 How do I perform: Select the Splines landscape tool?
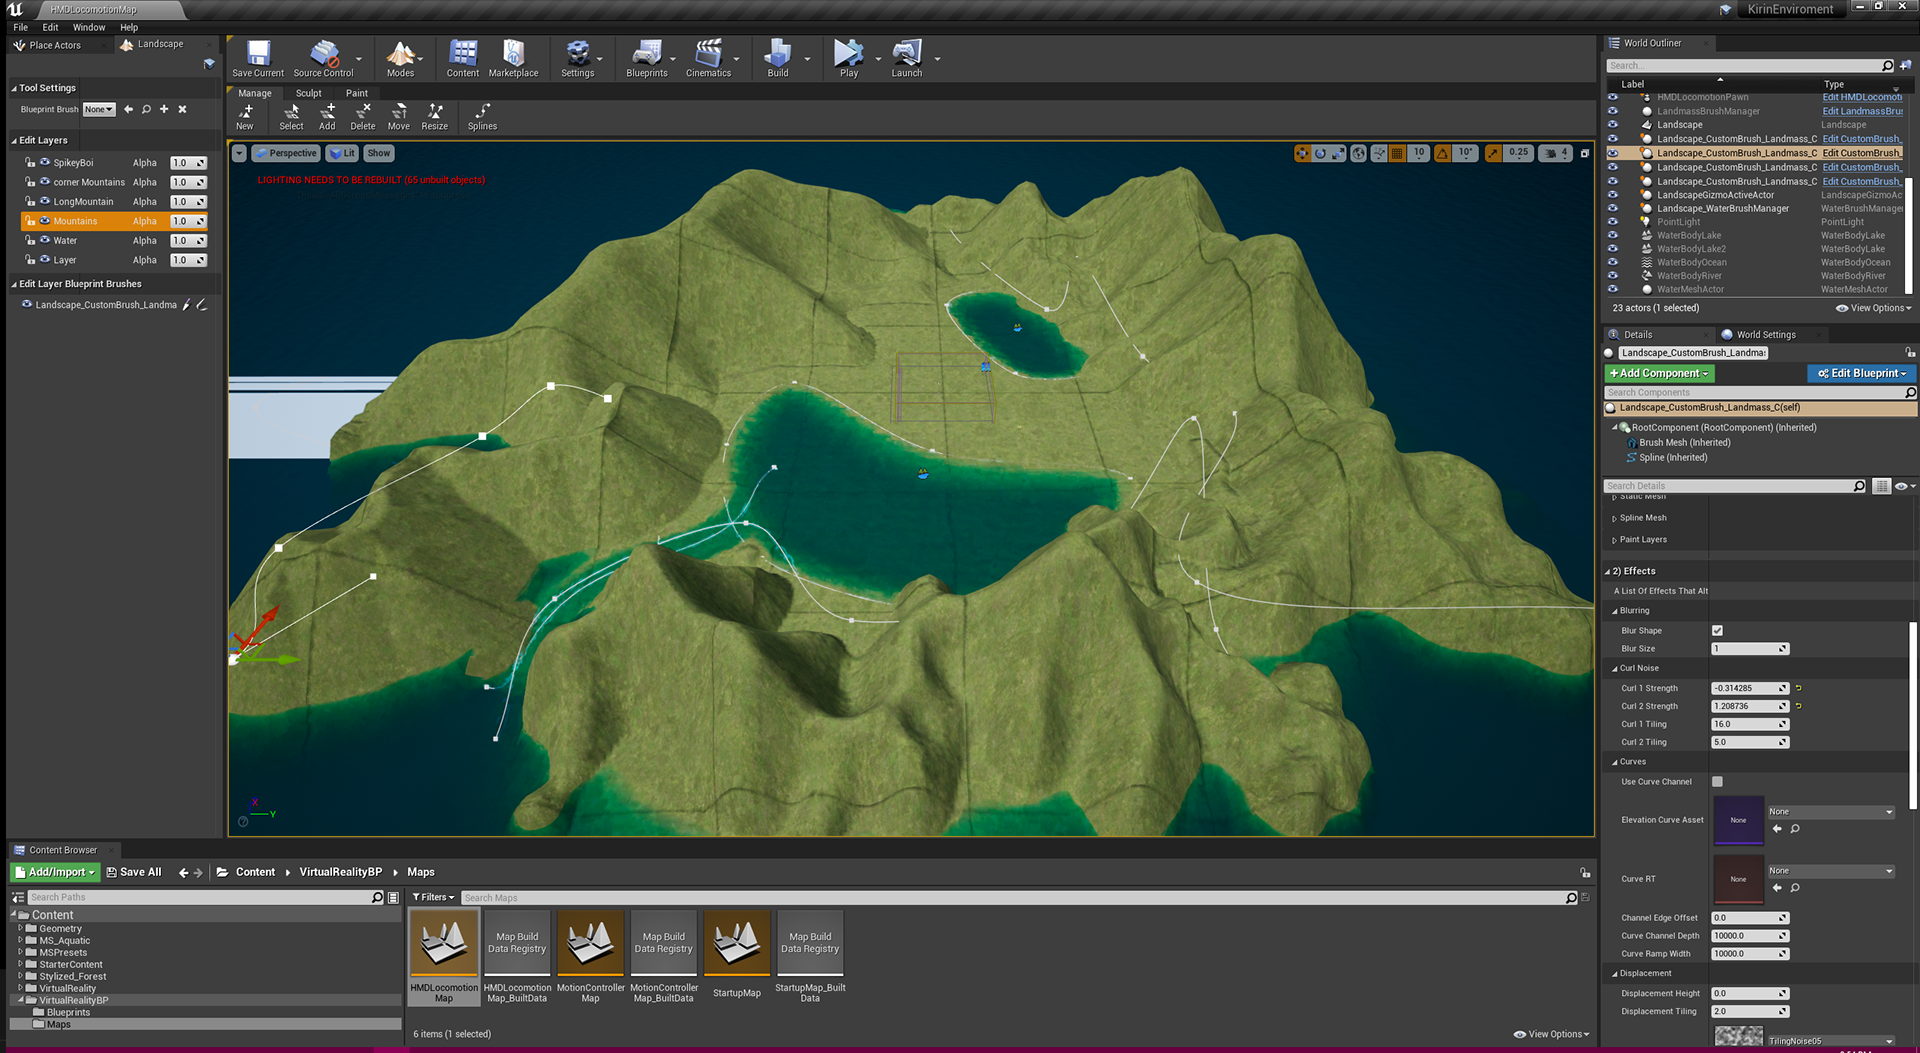pyautogui.click(x=482, y=116)
